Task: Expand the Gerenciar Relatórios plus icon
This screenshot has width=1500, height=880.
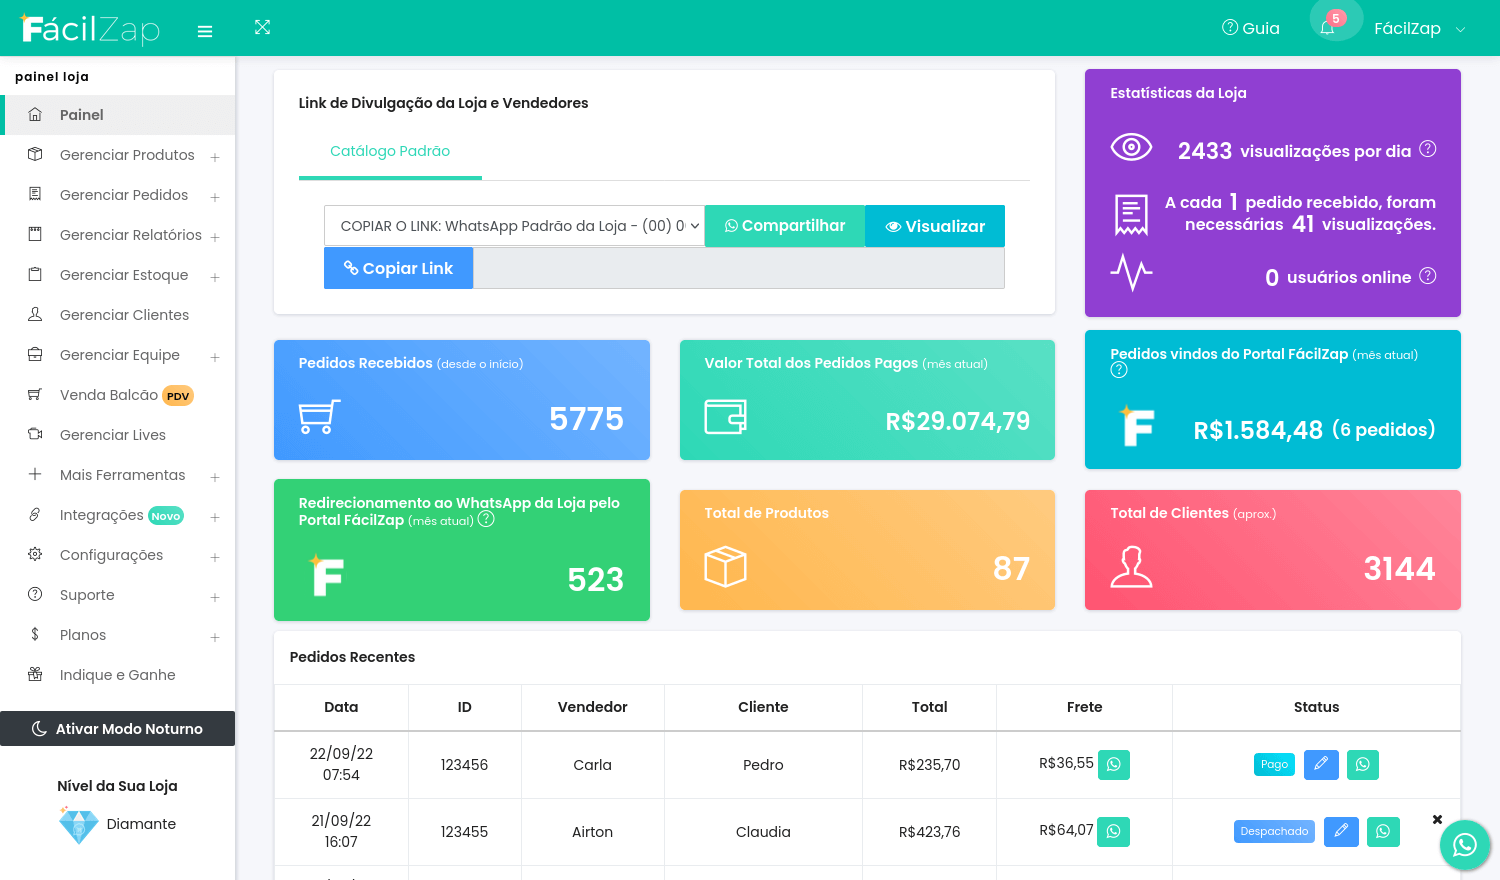Action: point(215,237)
